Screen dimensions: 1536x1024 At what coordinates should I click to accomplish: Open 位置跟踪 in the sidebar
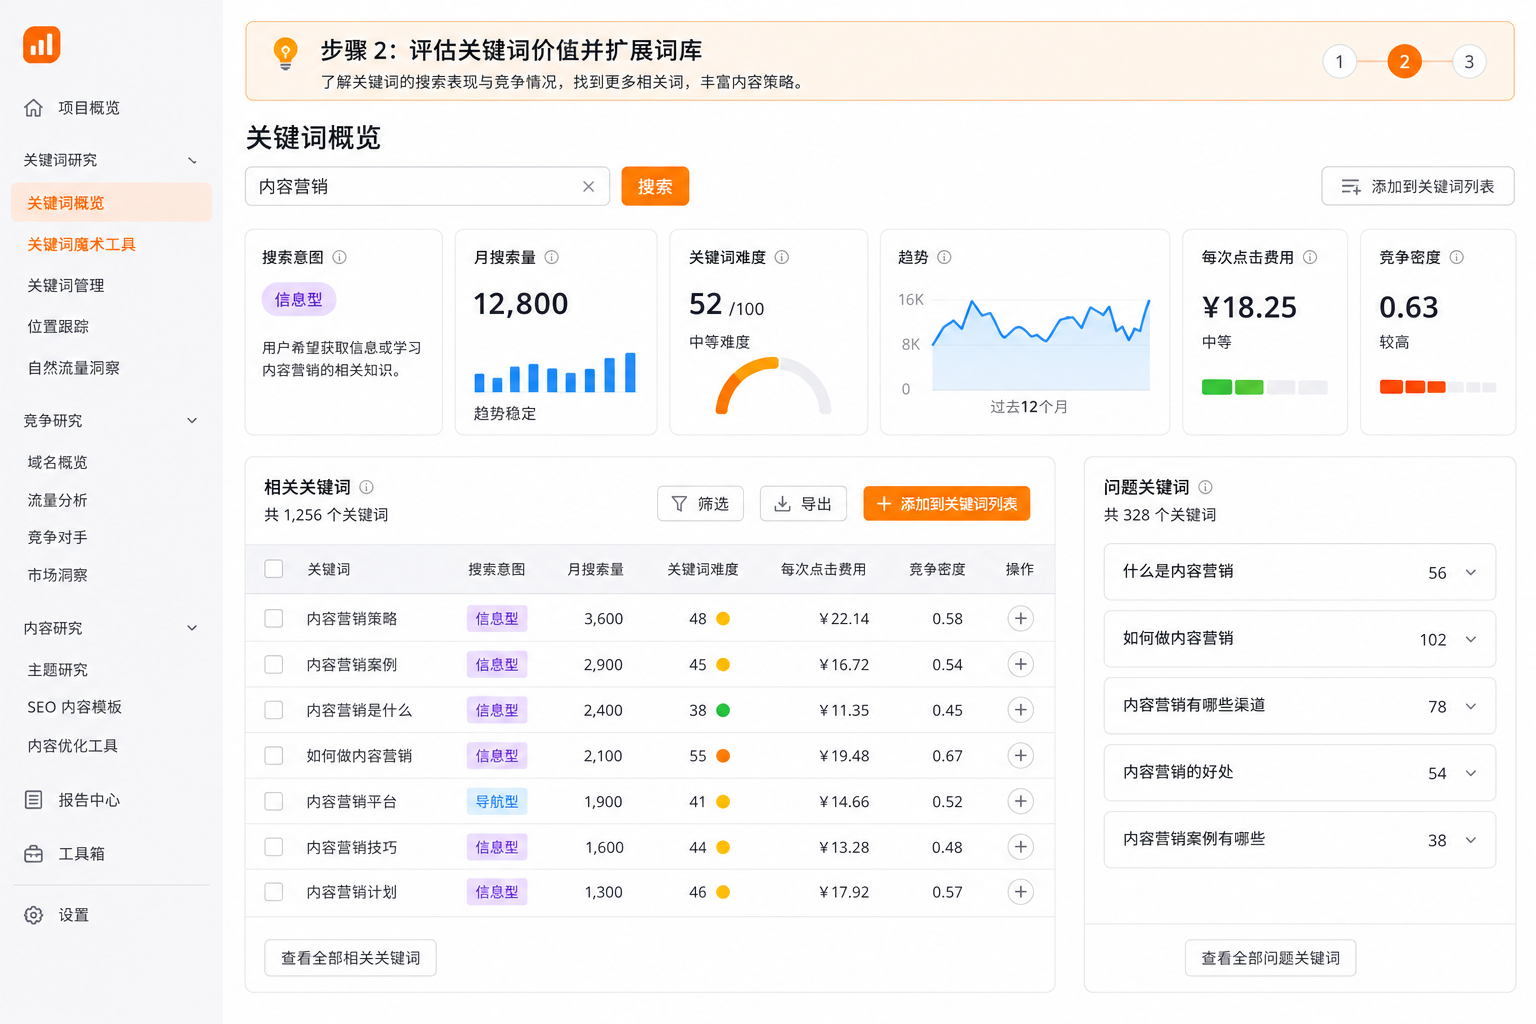pyautogui.click(x=58, y=327)
